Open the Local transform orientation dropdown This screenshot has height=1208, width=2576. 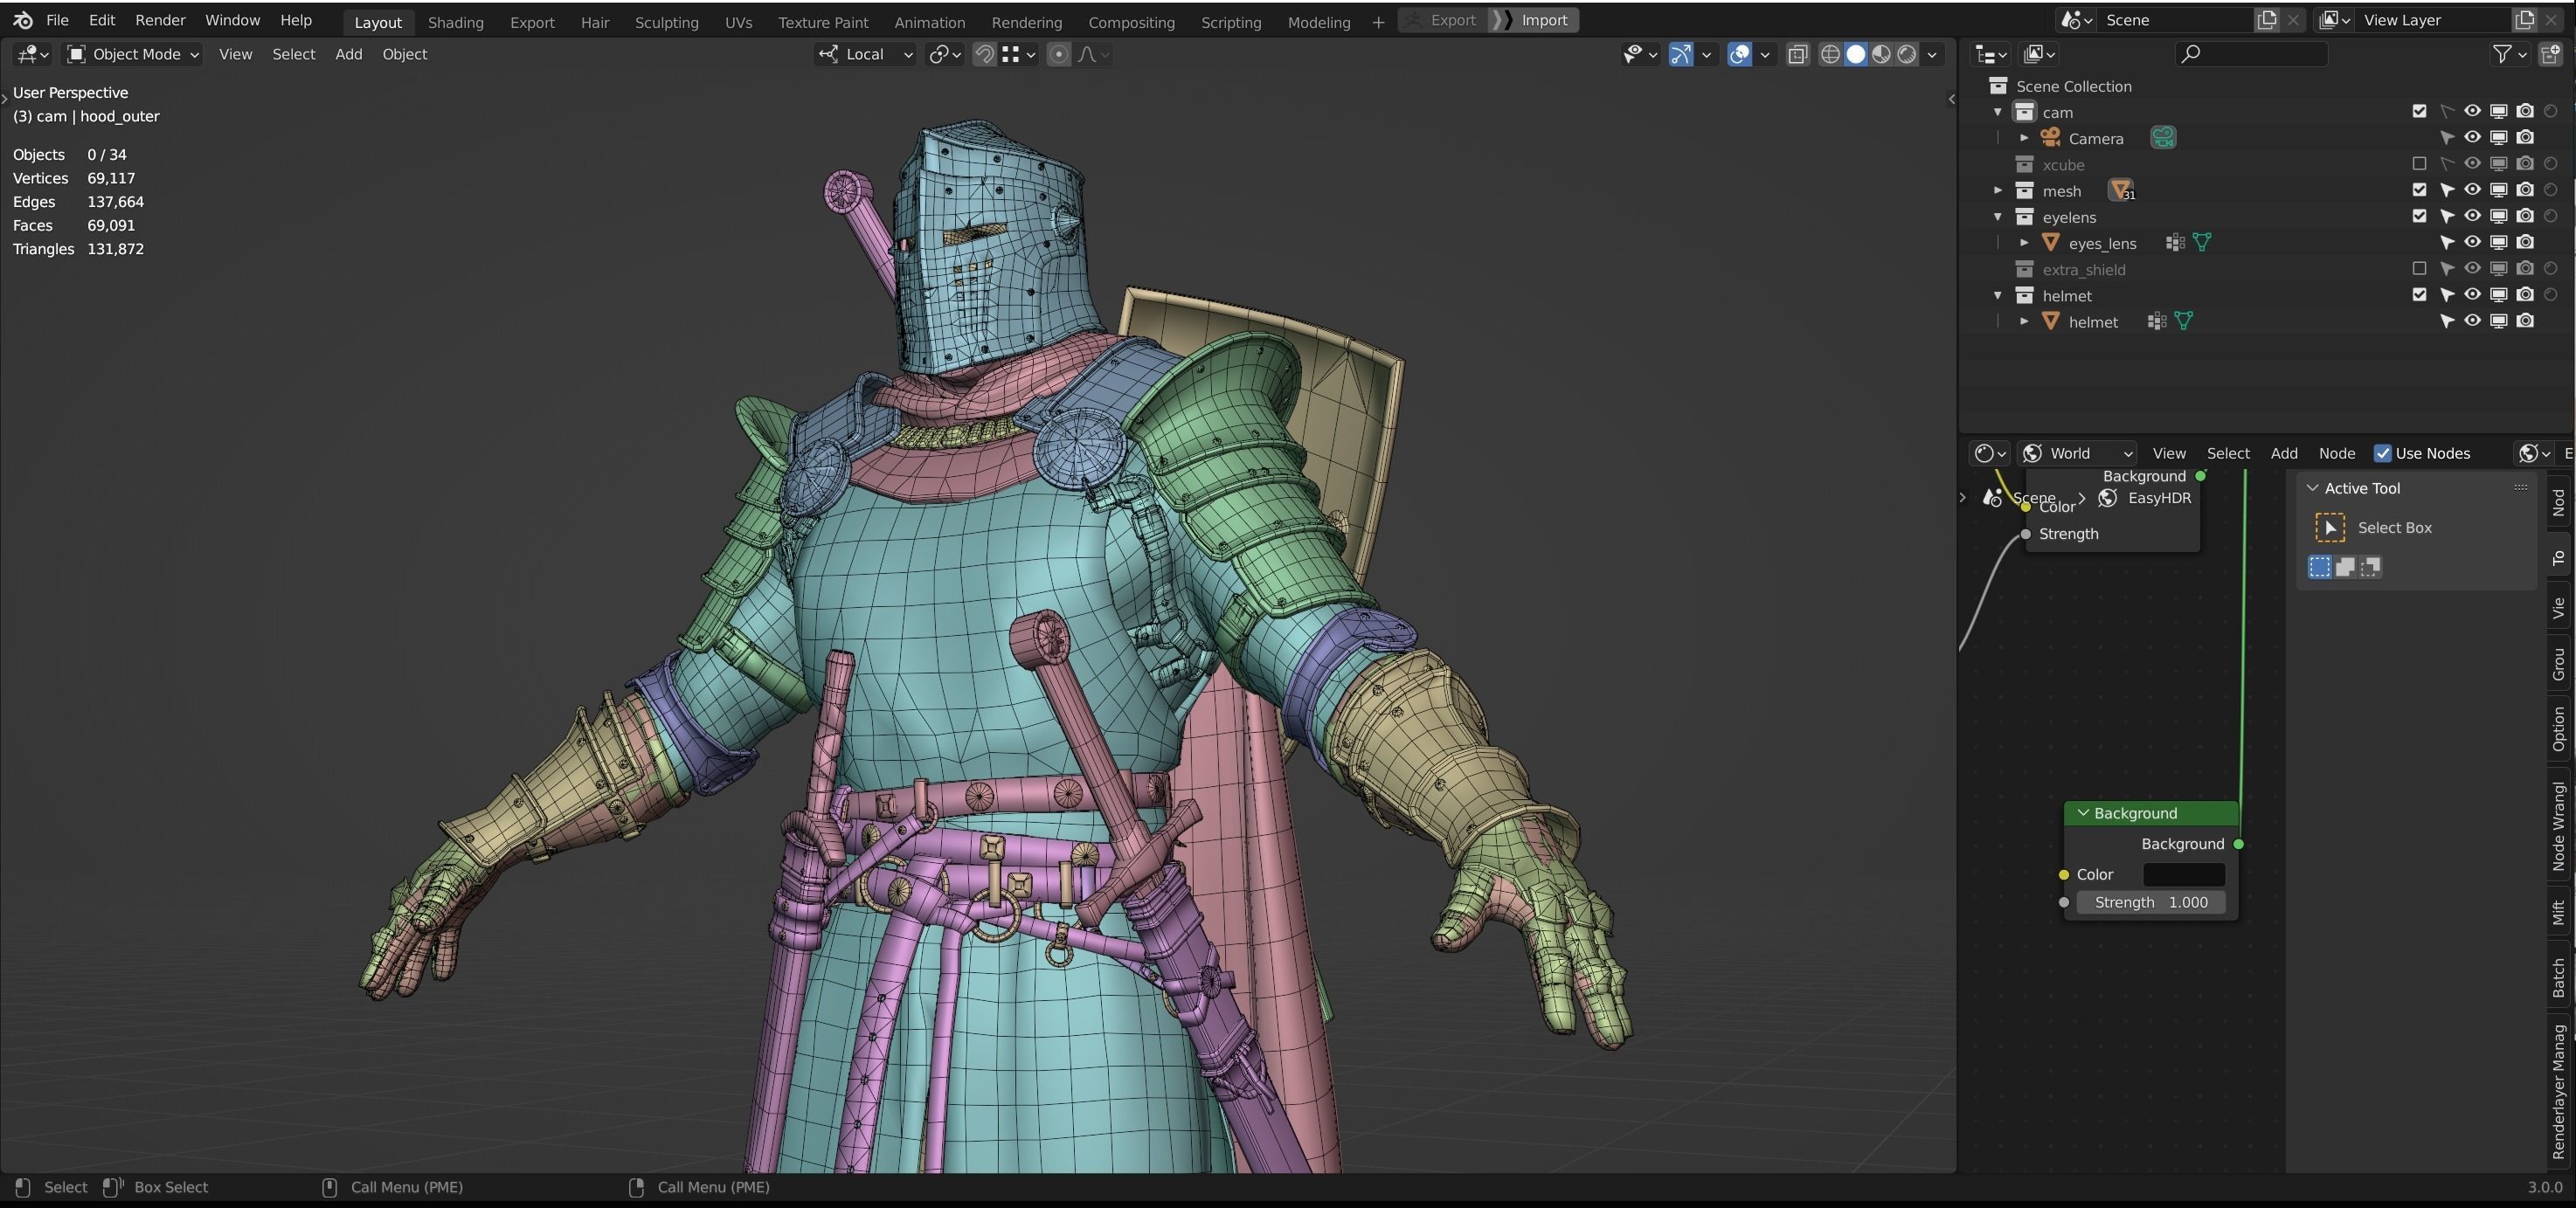click(x=865, y=54)
